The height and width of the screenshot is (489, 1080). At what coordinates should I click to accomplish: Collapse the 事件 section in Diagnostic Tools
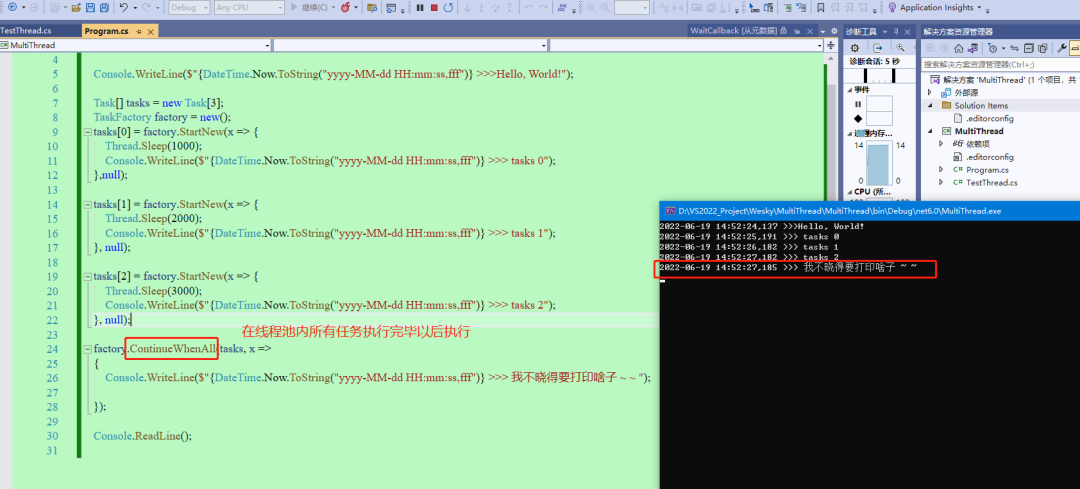pos(849,90)
